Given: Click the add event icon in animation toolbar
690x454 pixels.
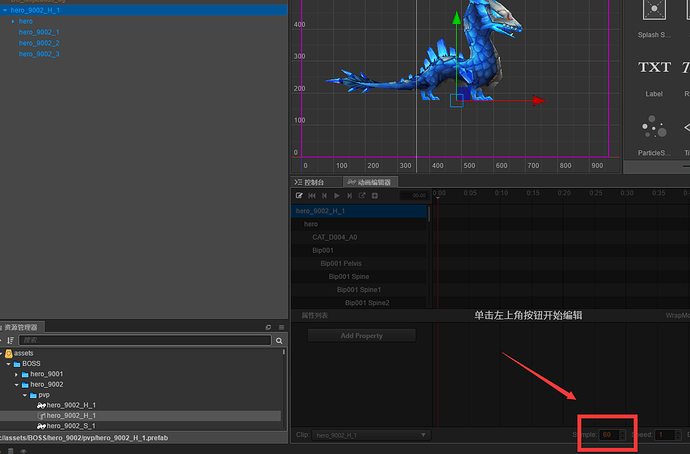Looking at the screenshot, I should 374,195.
